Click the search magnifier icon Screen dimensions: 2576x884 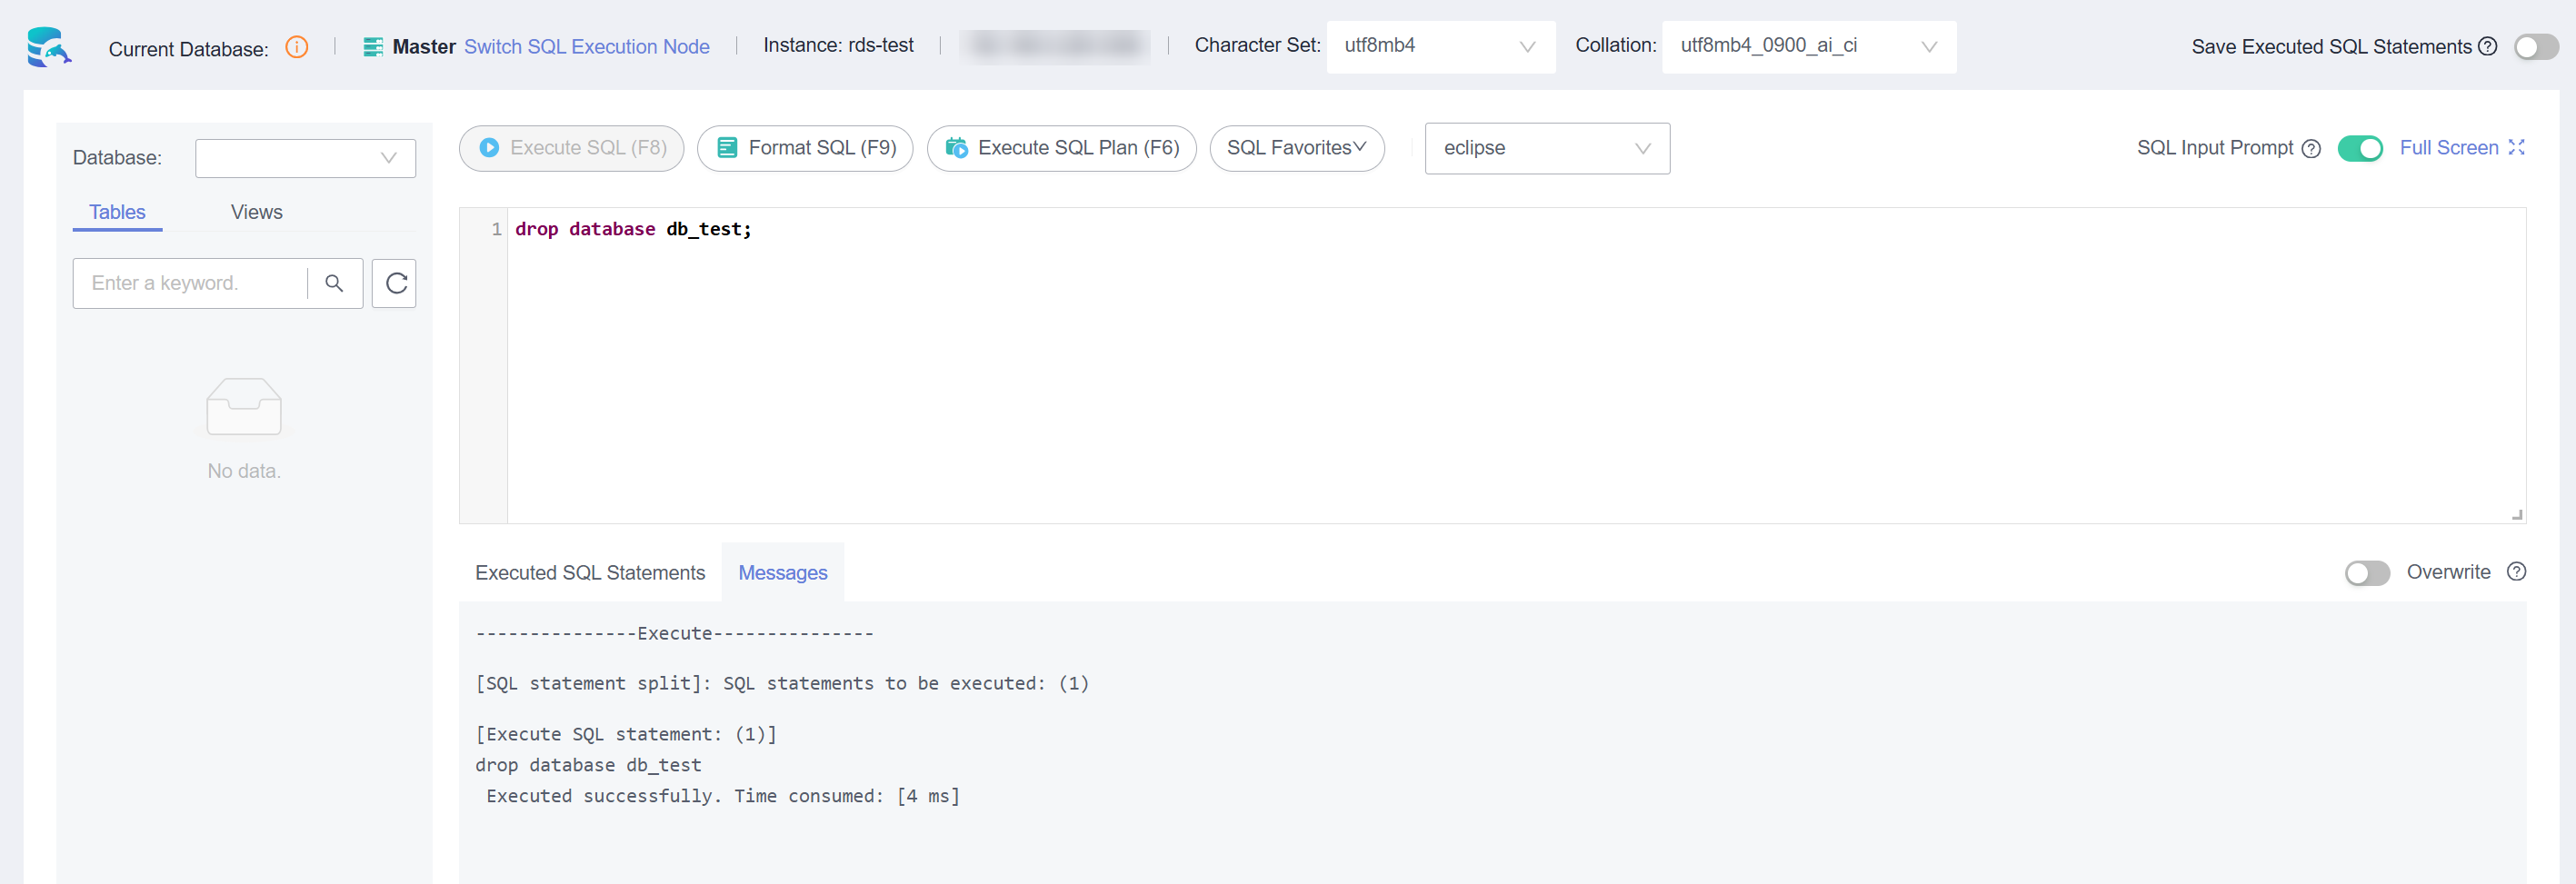[x=334, y=283]
